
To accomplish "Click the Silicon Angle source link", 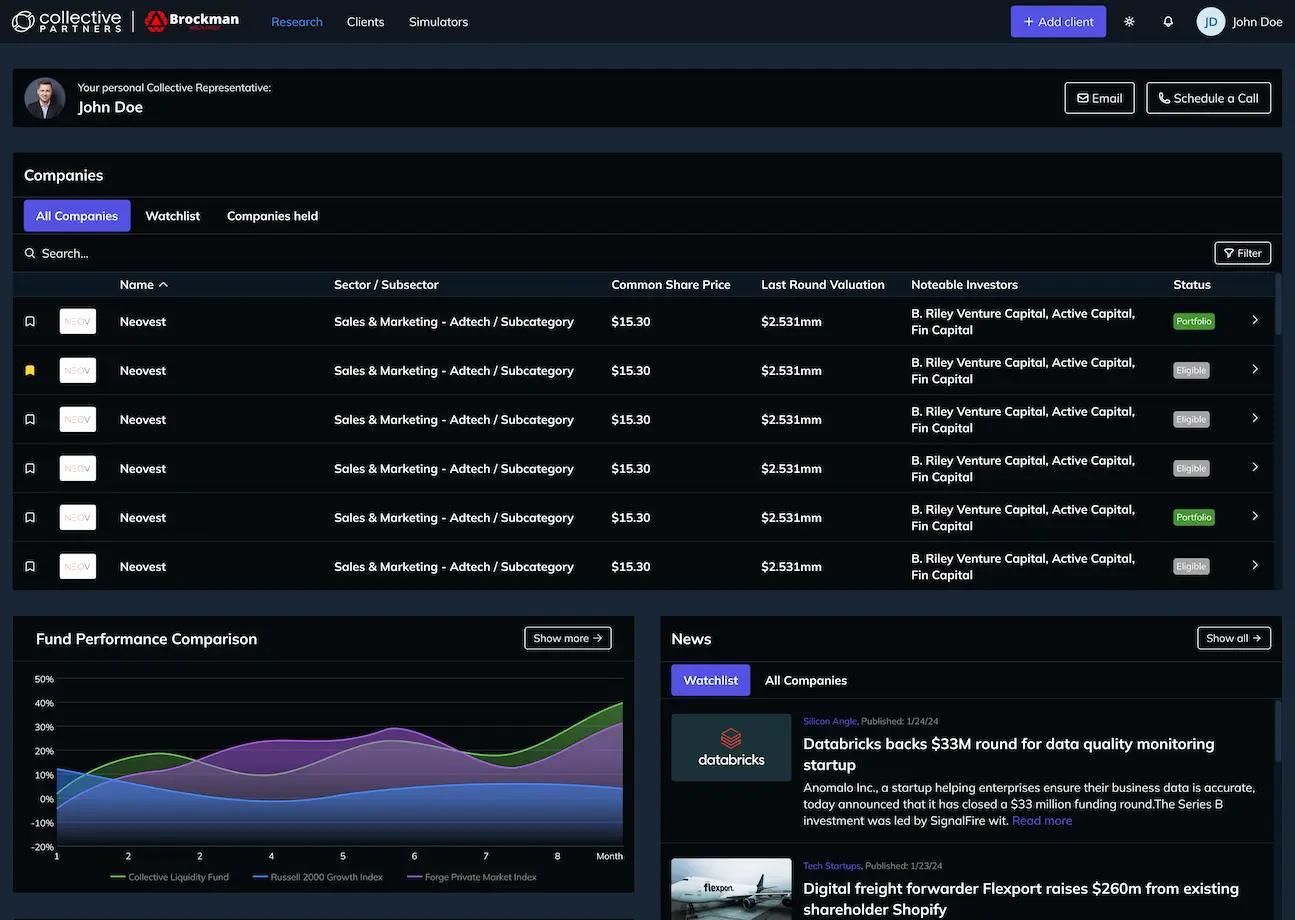I will [x=830, y=721].
